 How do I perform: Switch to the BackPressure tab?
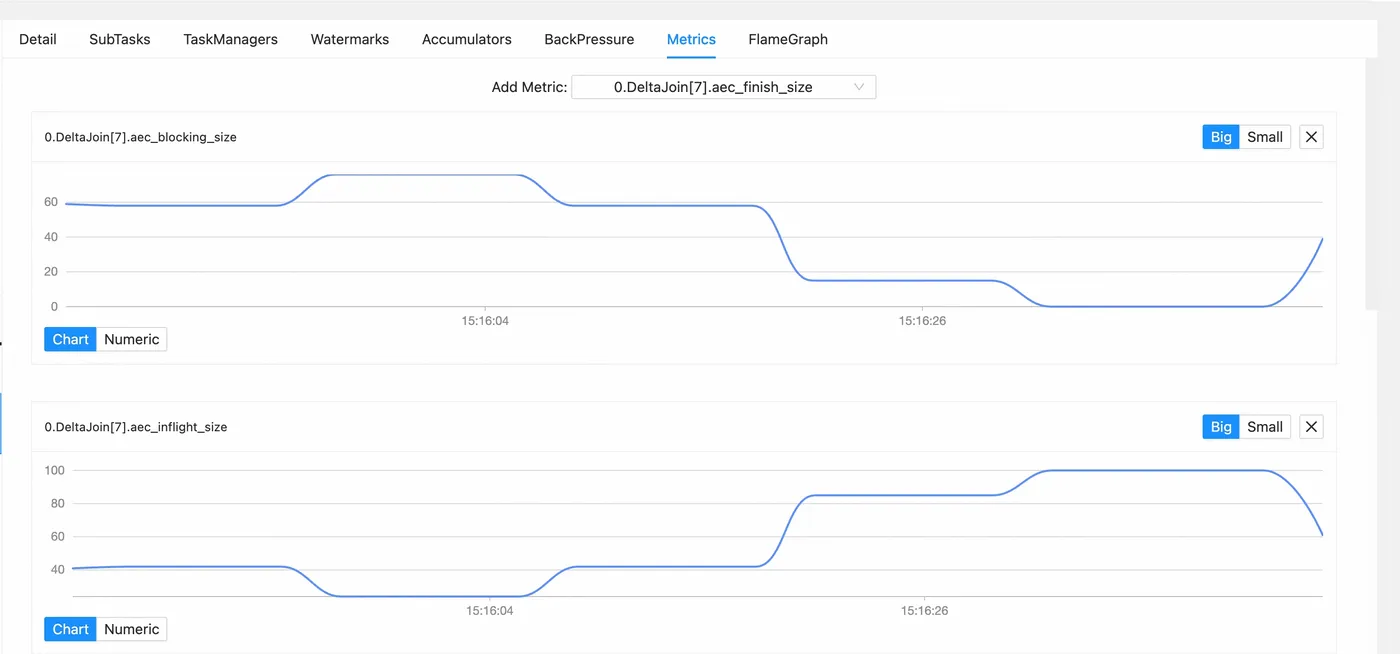point(589,39)
